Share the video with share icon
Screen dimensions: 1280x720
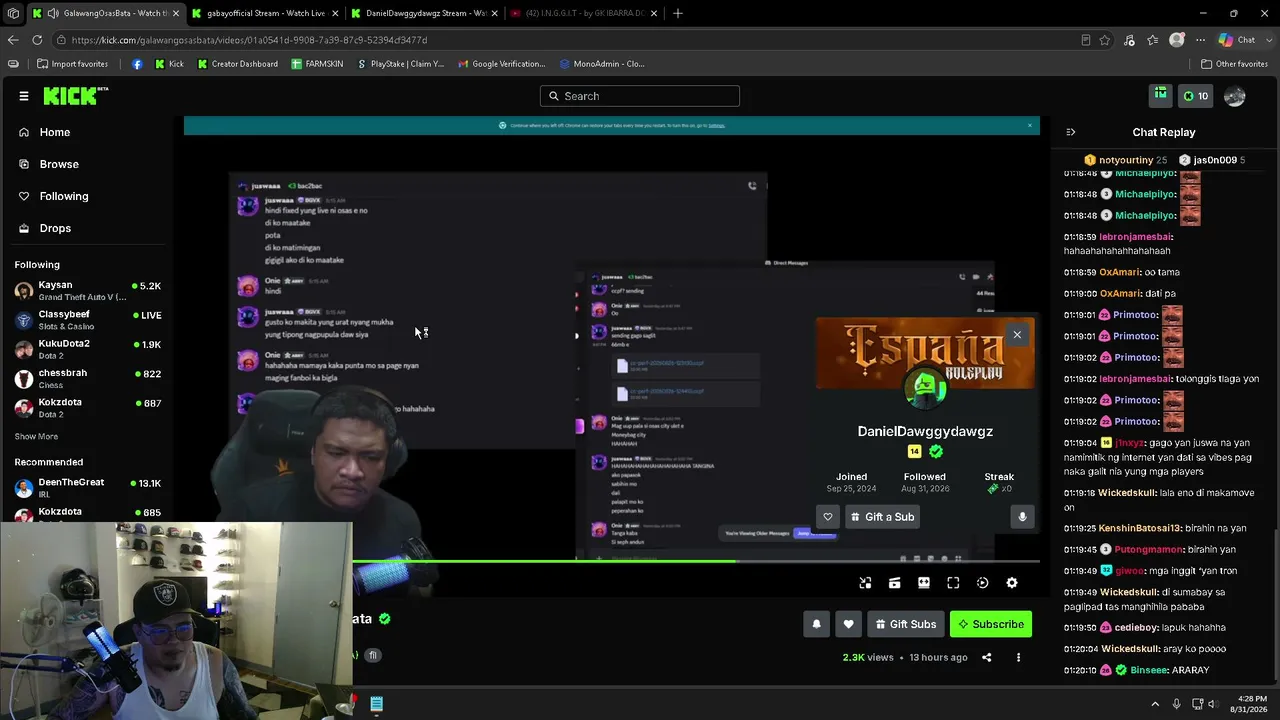pos(986,657)
